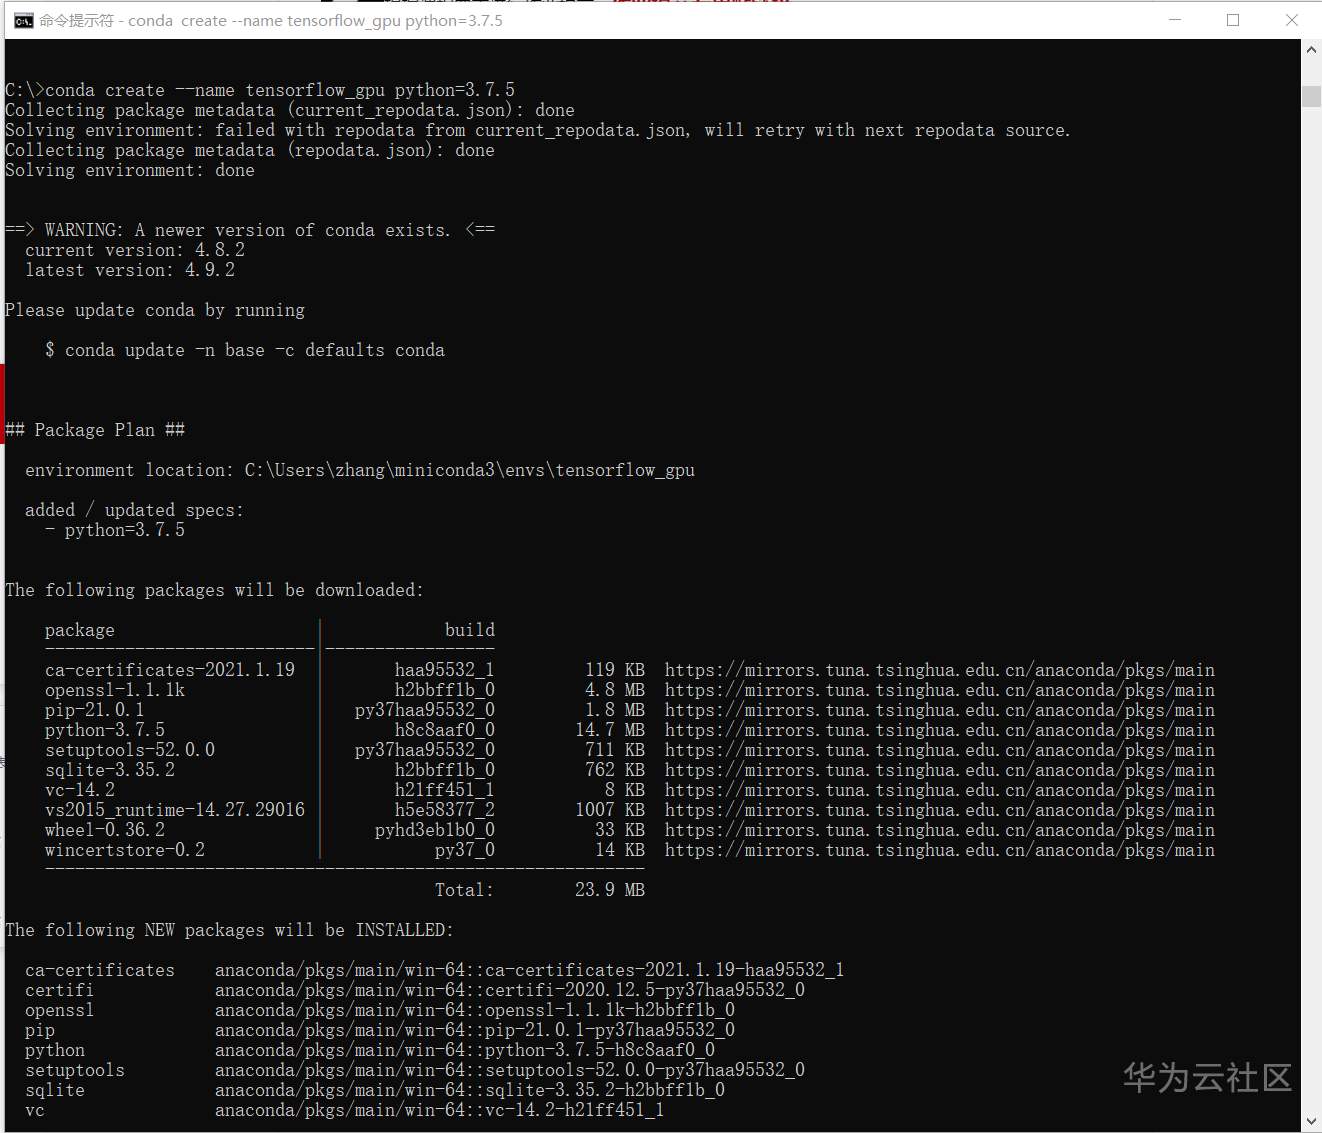Click build 'h5e58377_2' value
Viewport: 1322px width, 1133px height.
pyautogui.click(x=445, y=810)
